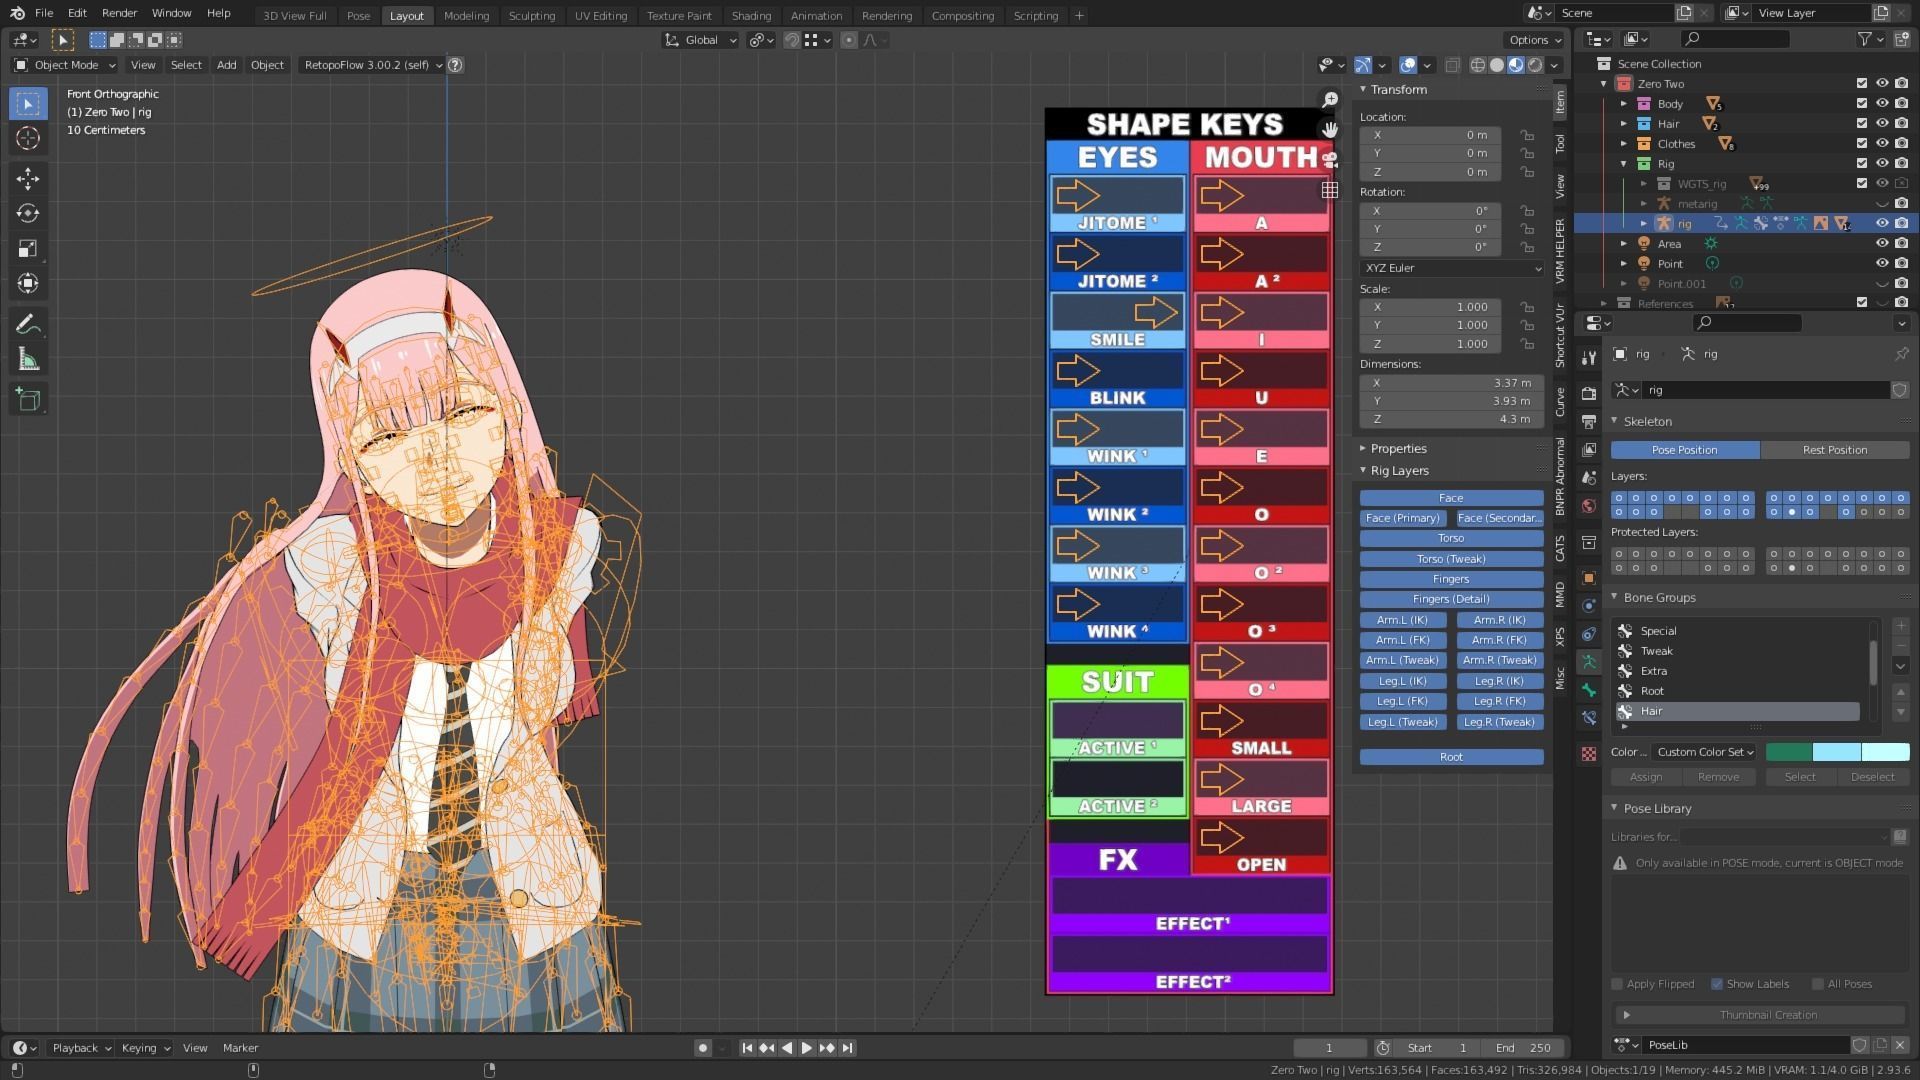Click the auto keying record button

(x=703, y=1048)
